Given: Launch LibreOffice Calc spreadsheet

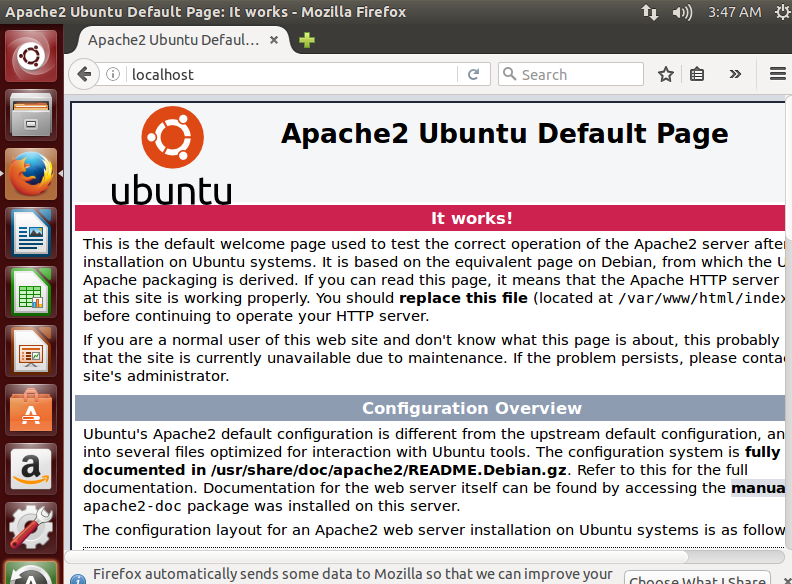Looking at the screenshot, I should (31, 293).
